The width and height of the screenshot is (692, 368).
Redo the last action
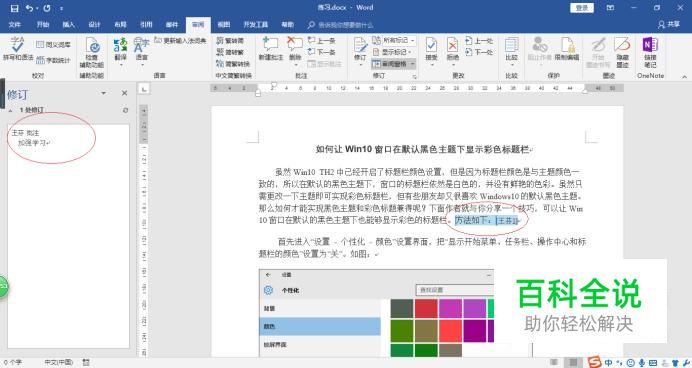click(47, 8)
